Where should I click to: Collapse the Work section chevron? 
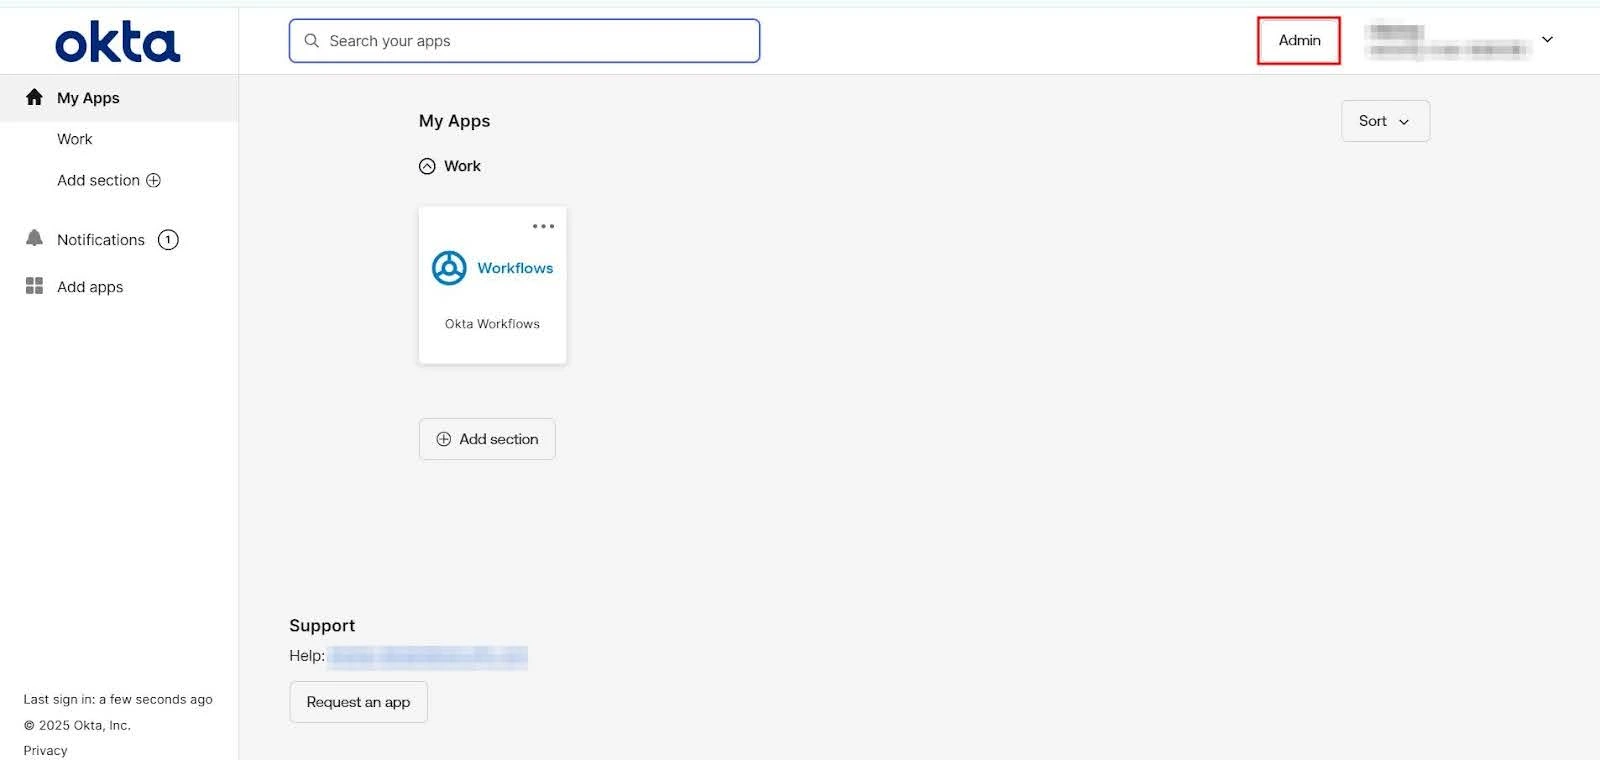coord(427,166)
